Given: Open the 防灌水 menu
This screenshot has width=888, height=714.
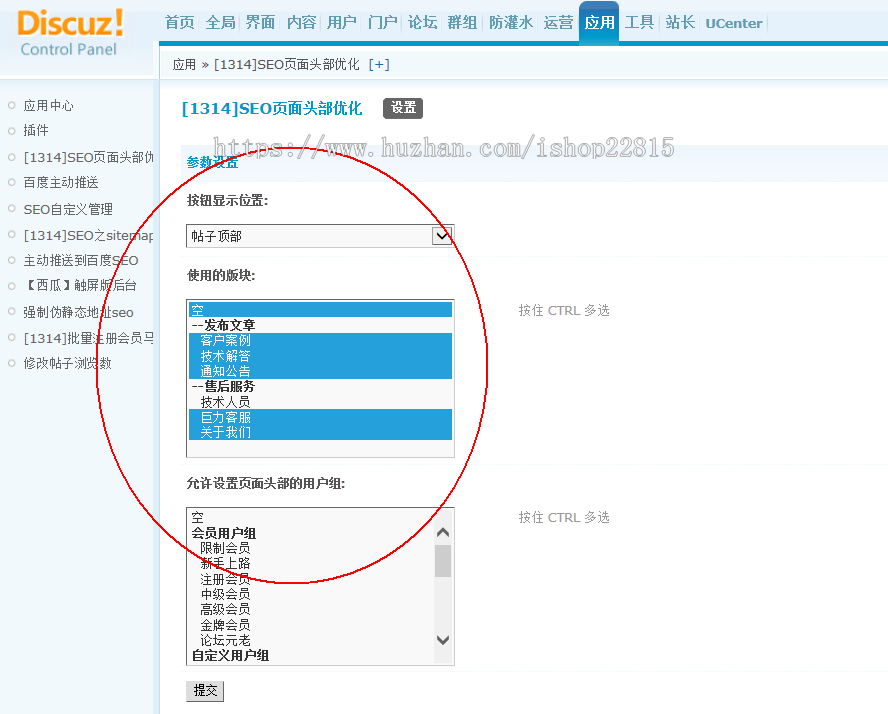Looking at the screenshot, I should coord(510,22).
